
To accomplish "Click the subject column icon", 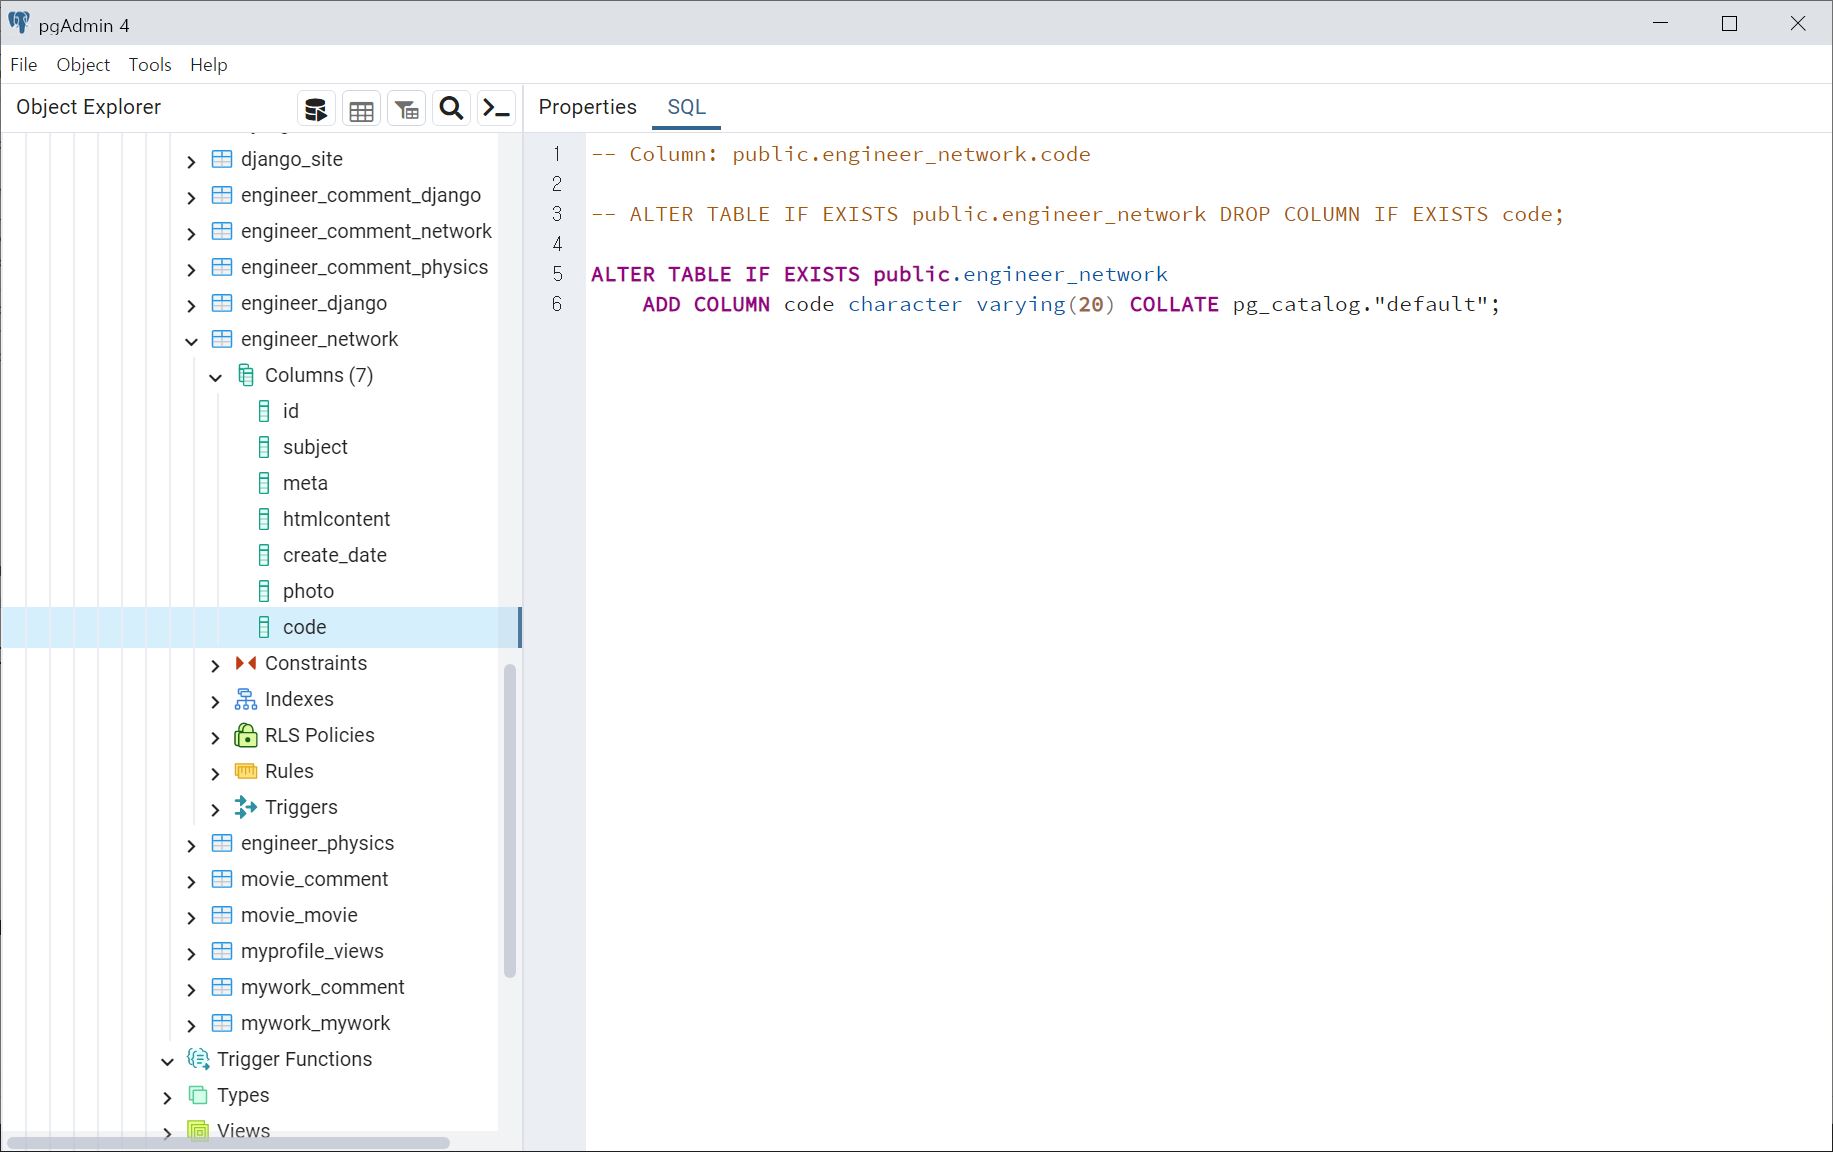I will point(264,447).
